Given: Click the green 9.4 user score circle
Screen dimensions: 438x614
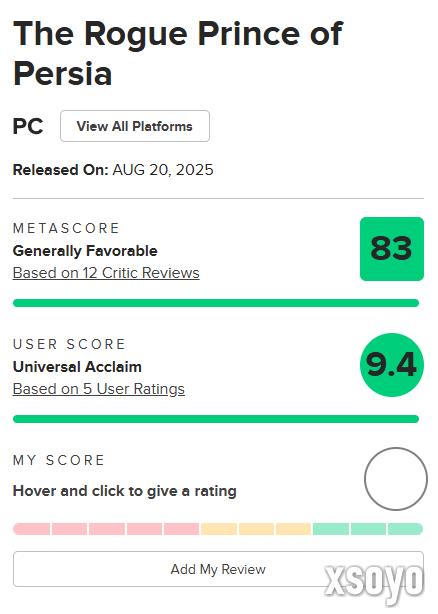Looking at the screenshot, I should 392,365.
